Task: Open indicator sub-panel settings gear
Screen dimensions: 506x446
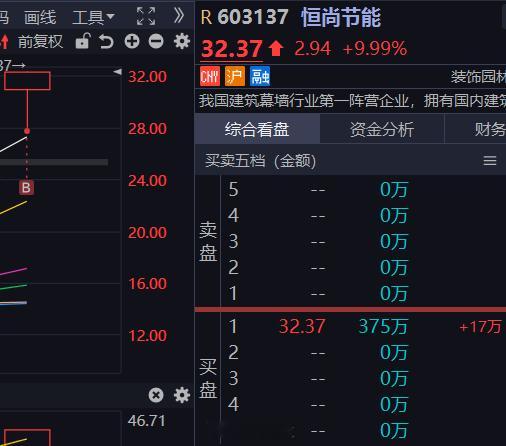Action: (182, 395)
